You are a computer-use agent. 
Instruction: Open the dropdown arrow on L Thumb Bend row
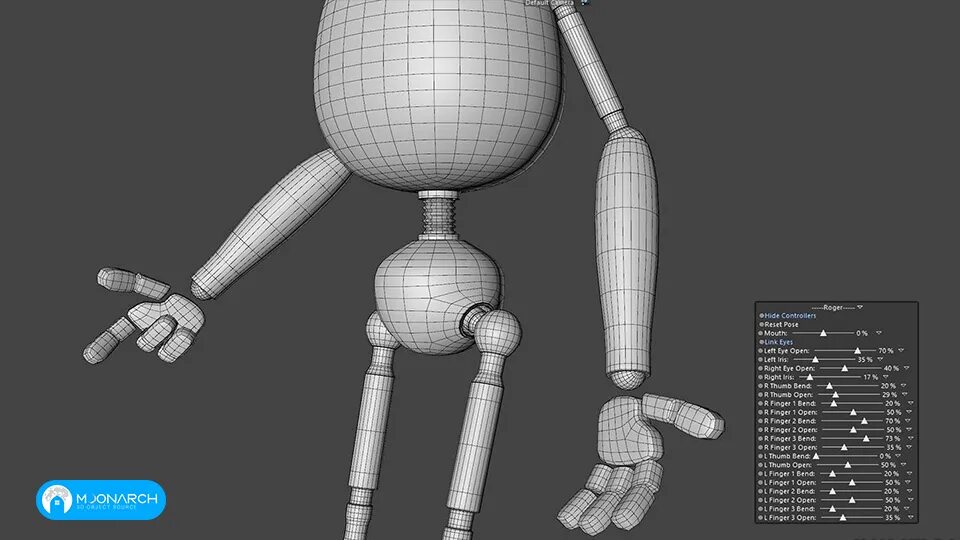898,456
